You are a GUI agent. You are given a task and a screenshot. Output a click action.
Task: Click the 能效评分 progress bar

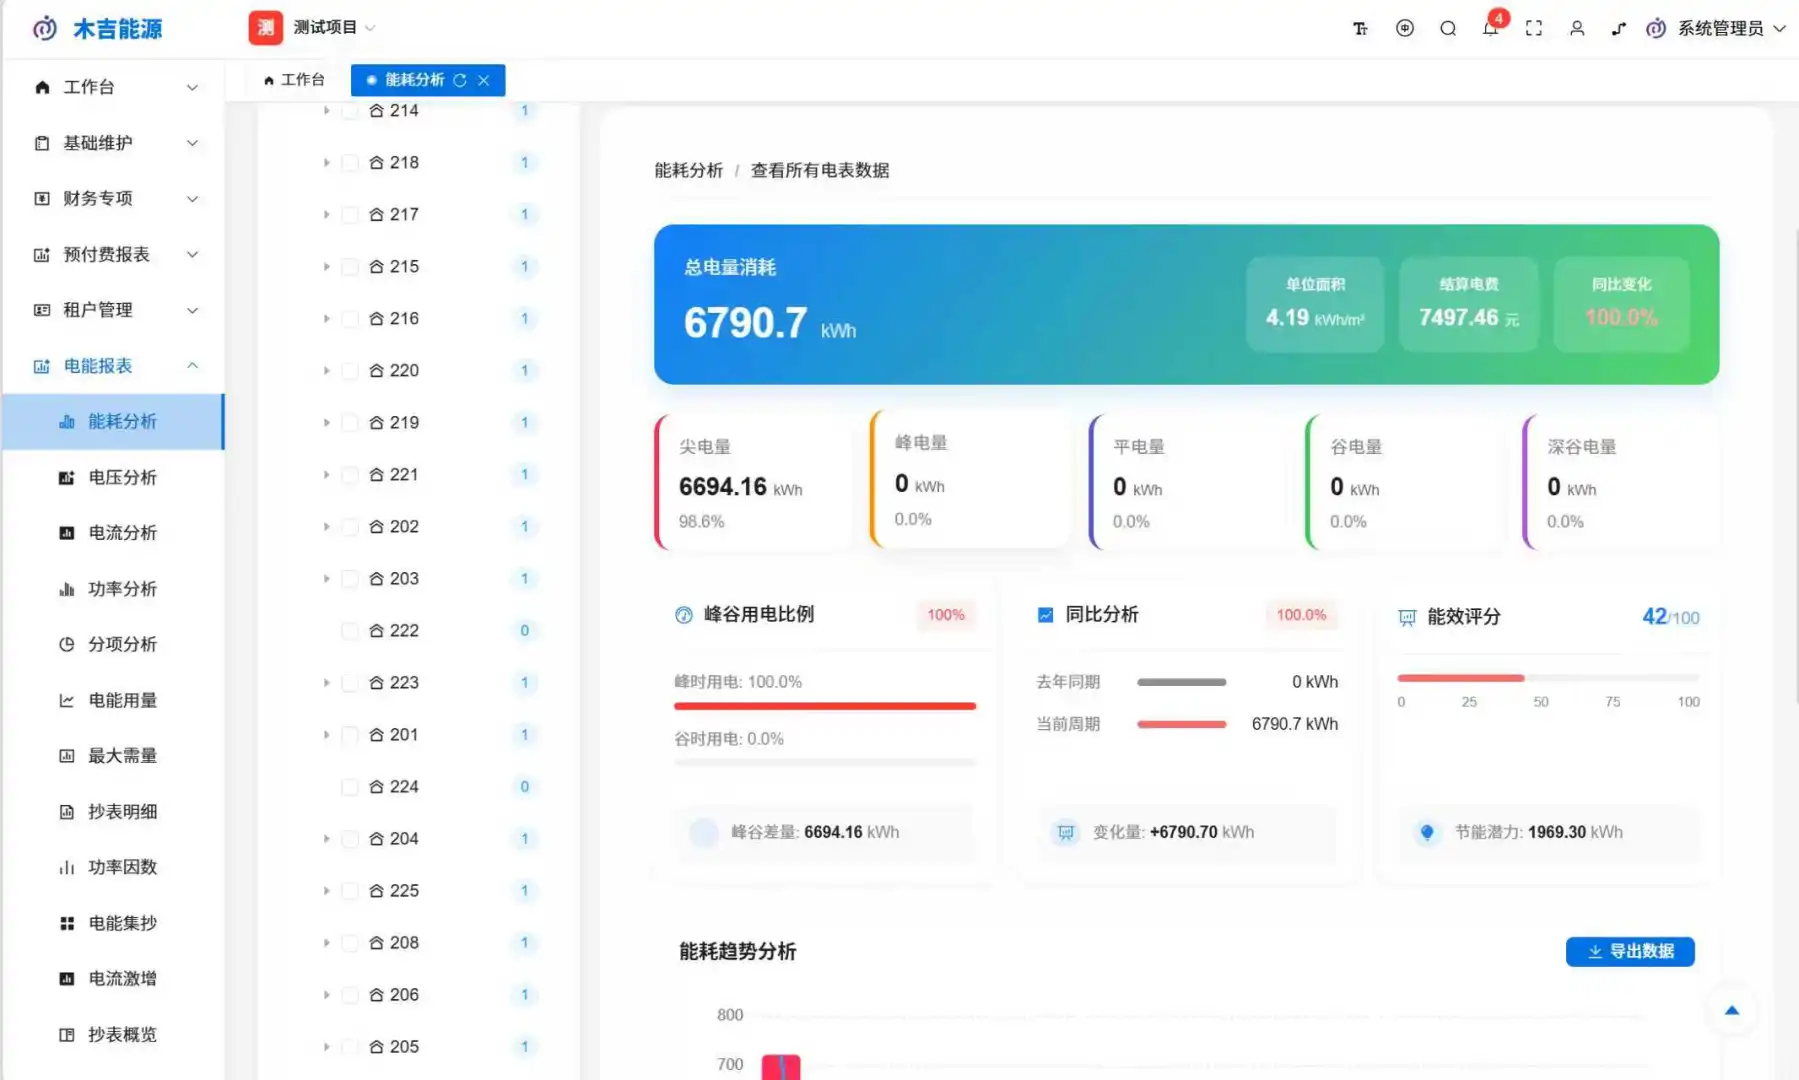[1547, 676]
